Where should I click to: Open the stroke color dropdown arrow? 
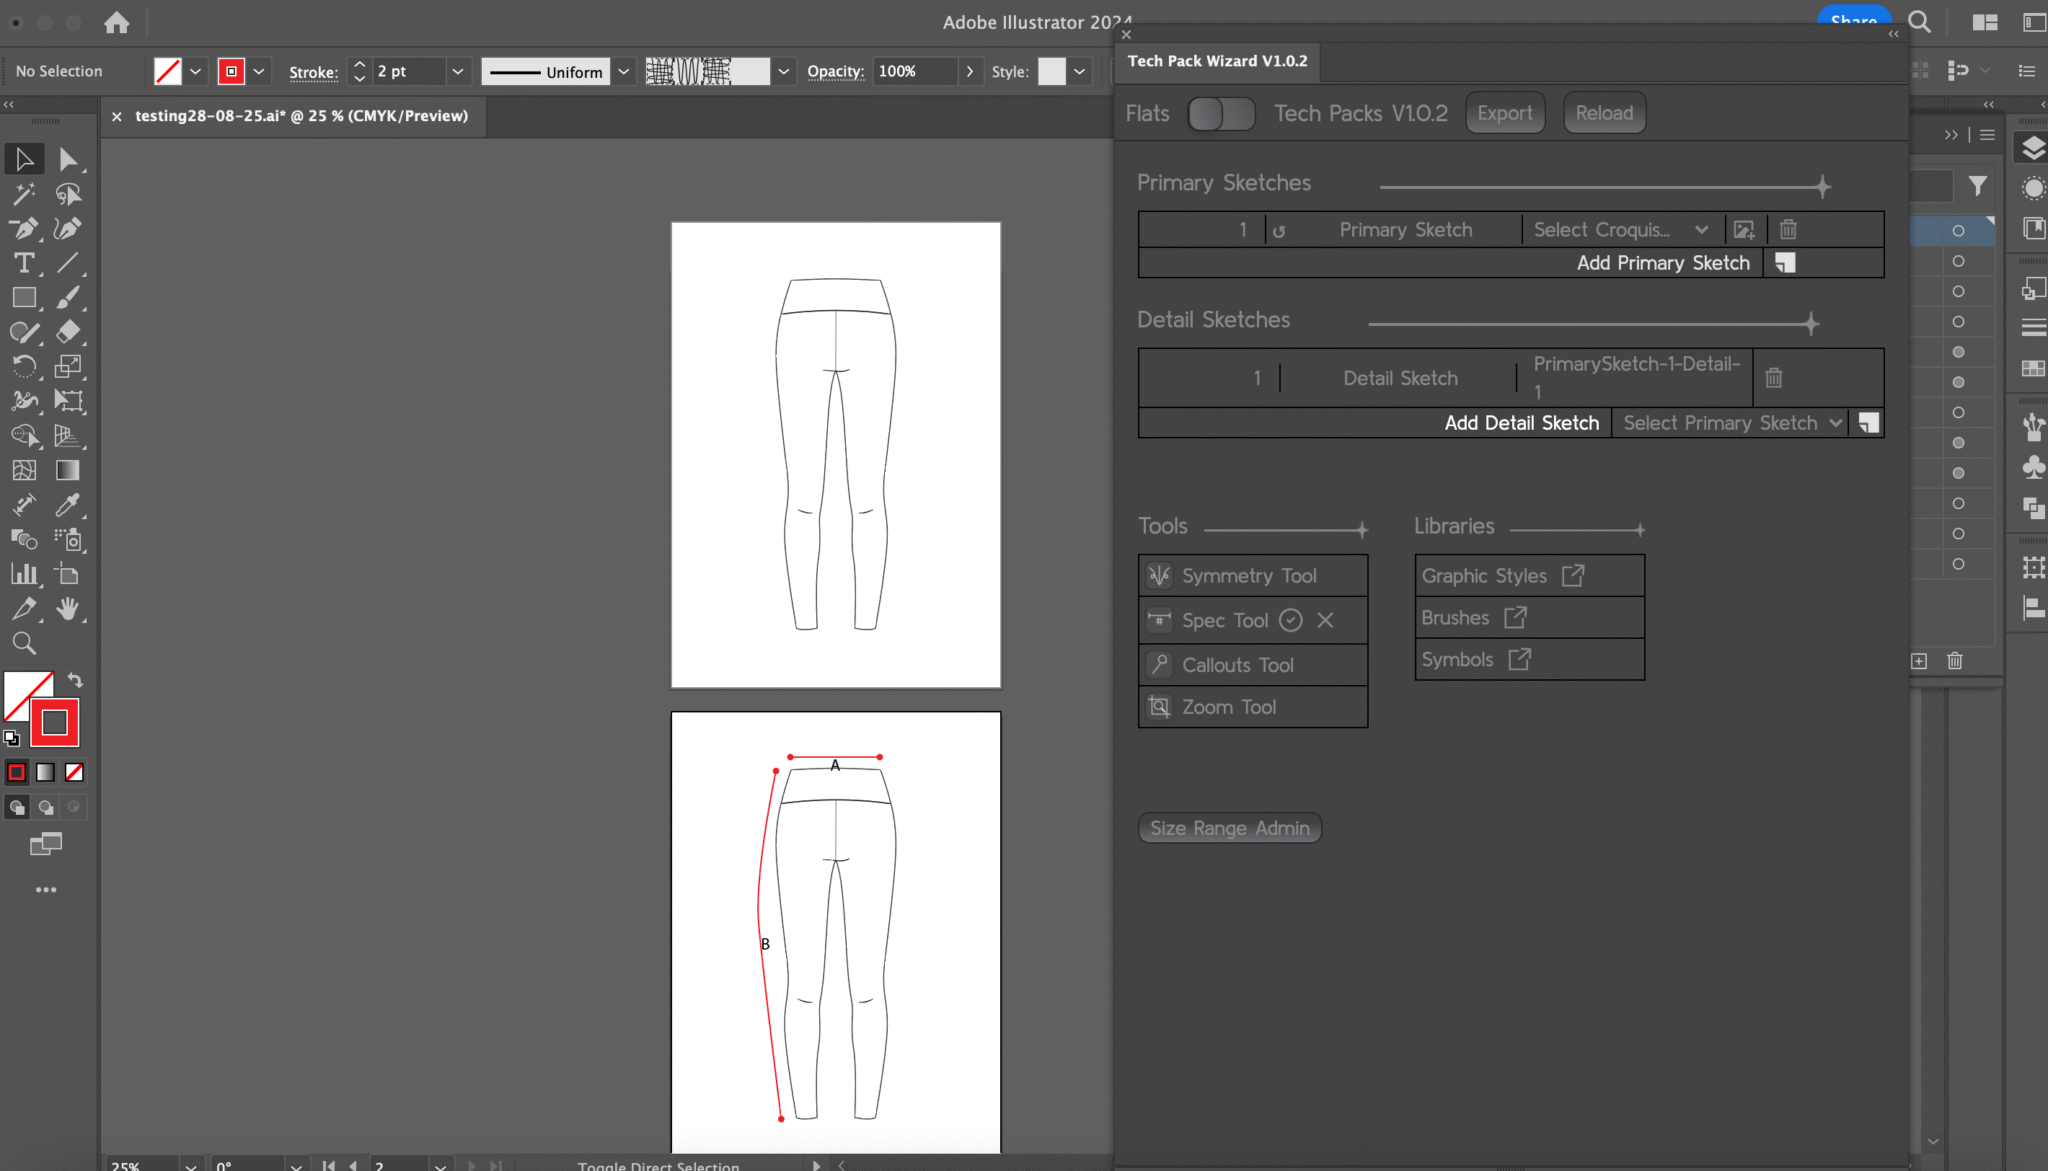[x=259, y=71]
